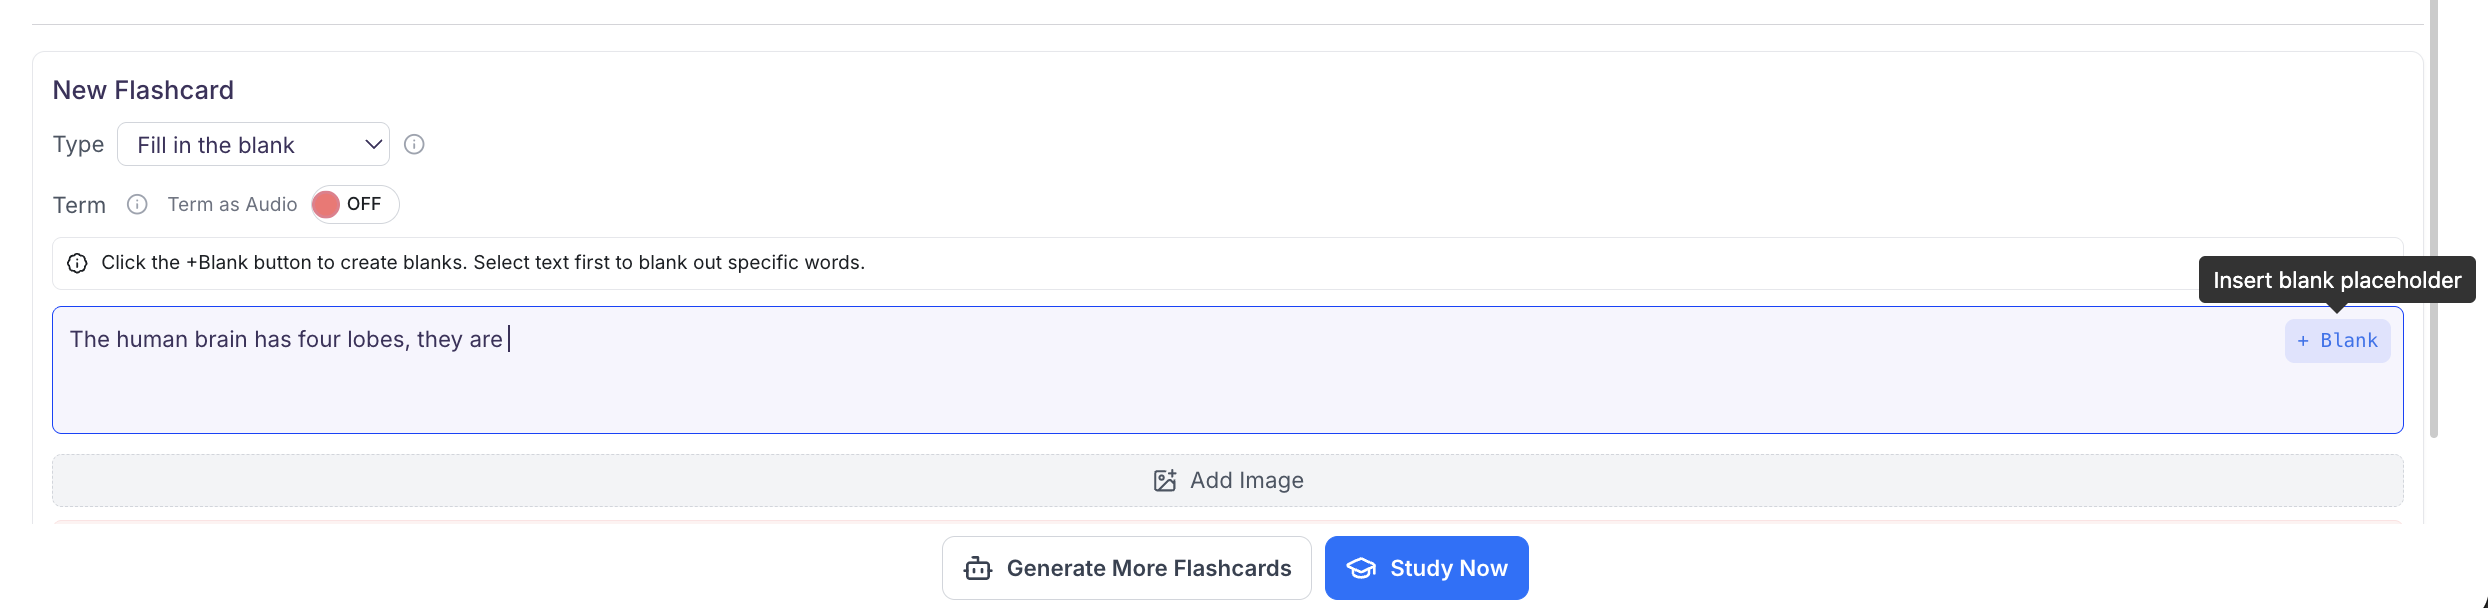Viewport: 2488px width, 608px height.
Task: Click the image icon on the Add Image bar
Action: click(x=1163, y=480)
